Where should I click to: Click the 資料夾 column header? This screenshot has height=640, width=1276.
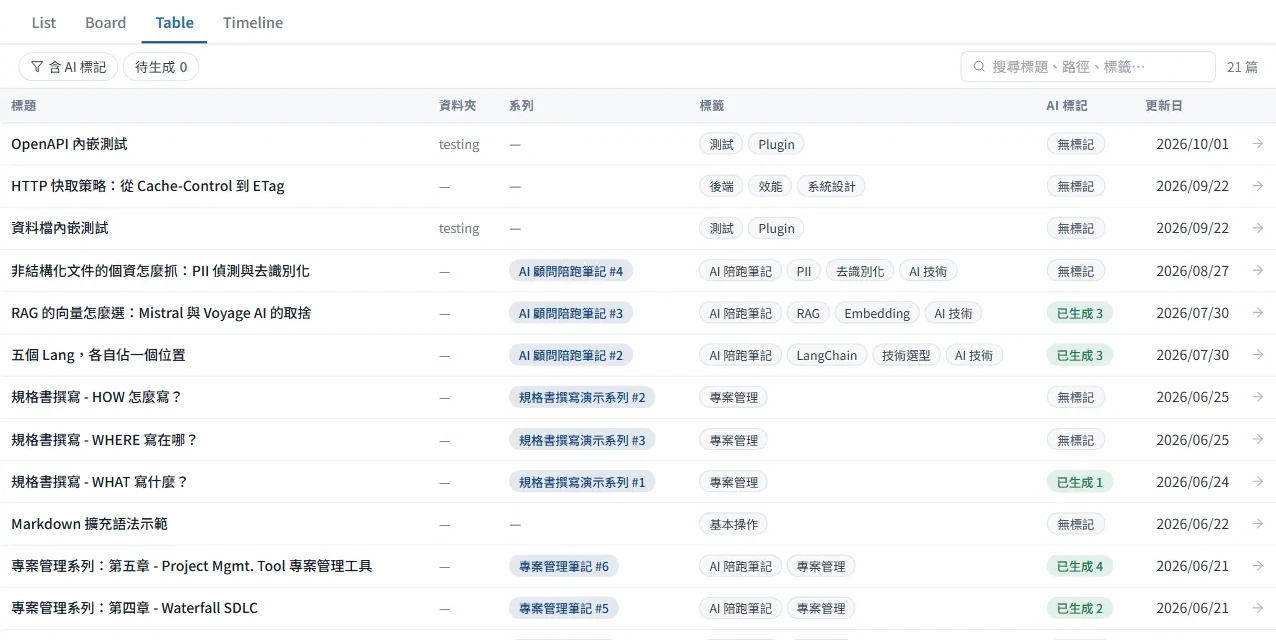(458, 105)
